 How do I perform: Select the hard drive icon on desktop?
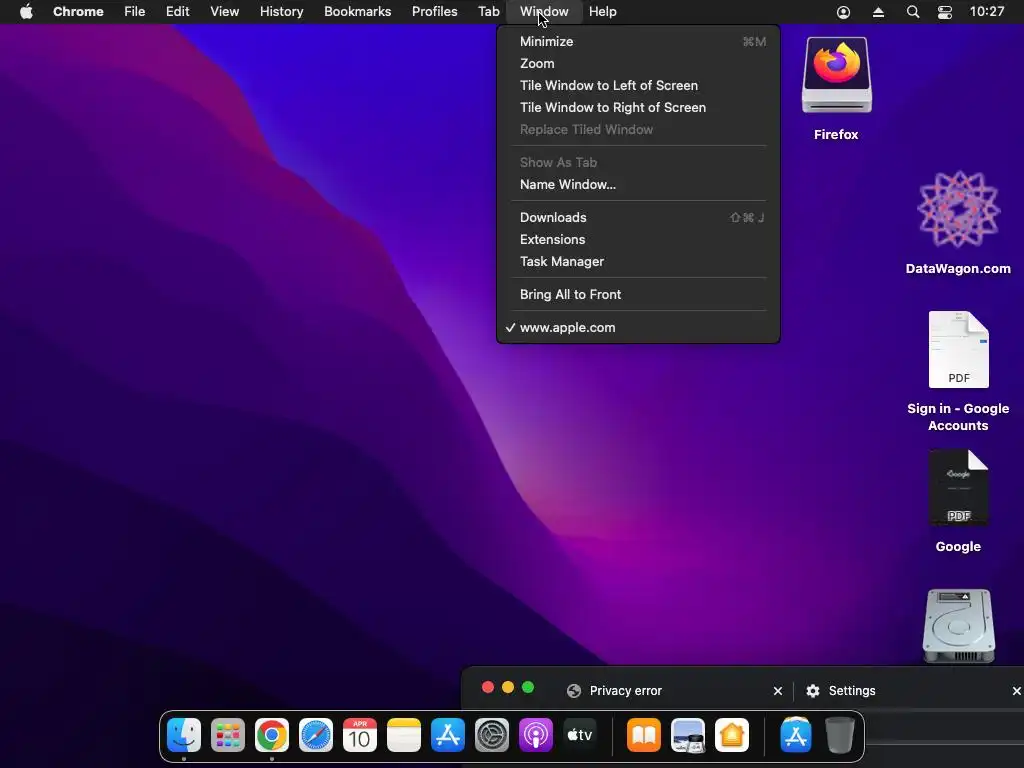point(958,626)
